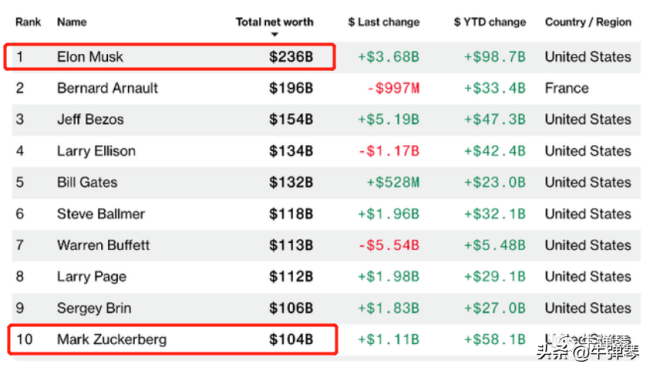650x371 pixels.
Task: Click on Bill Gates in the list
Action: (87, 182)
